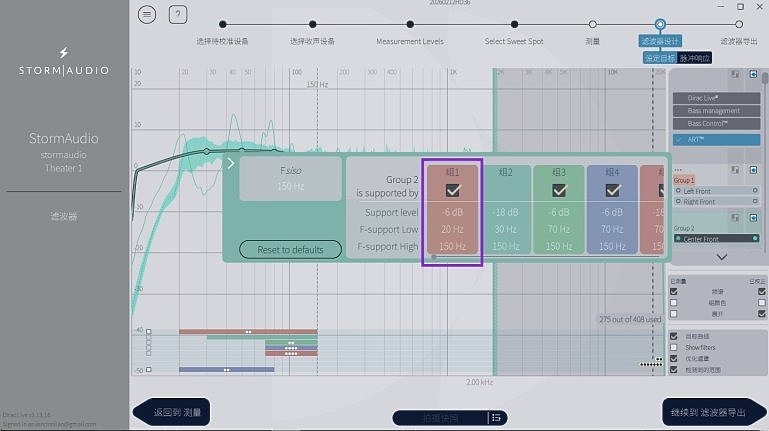
Task: Toggle the 组3 support checkbox
Action: click(x=559, y=190)
